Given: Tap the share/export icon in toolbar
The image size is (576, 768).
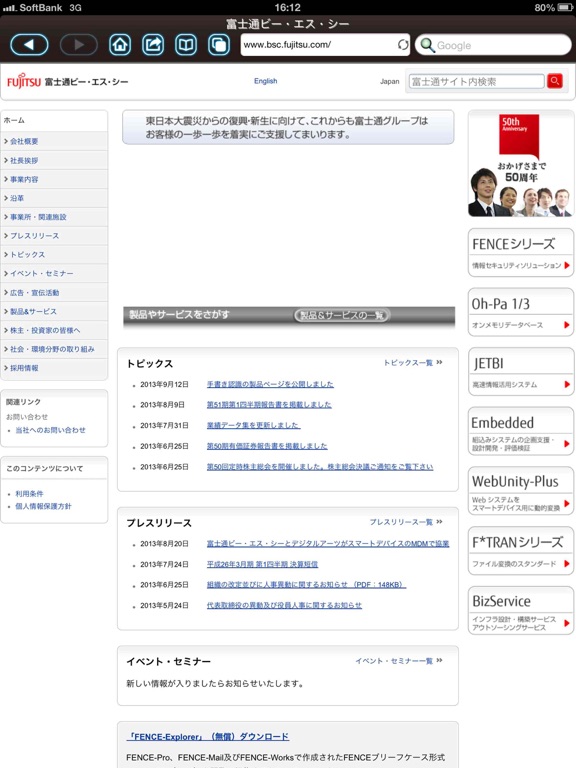Looking at the screenshot, I should click(x=153, y=45).
